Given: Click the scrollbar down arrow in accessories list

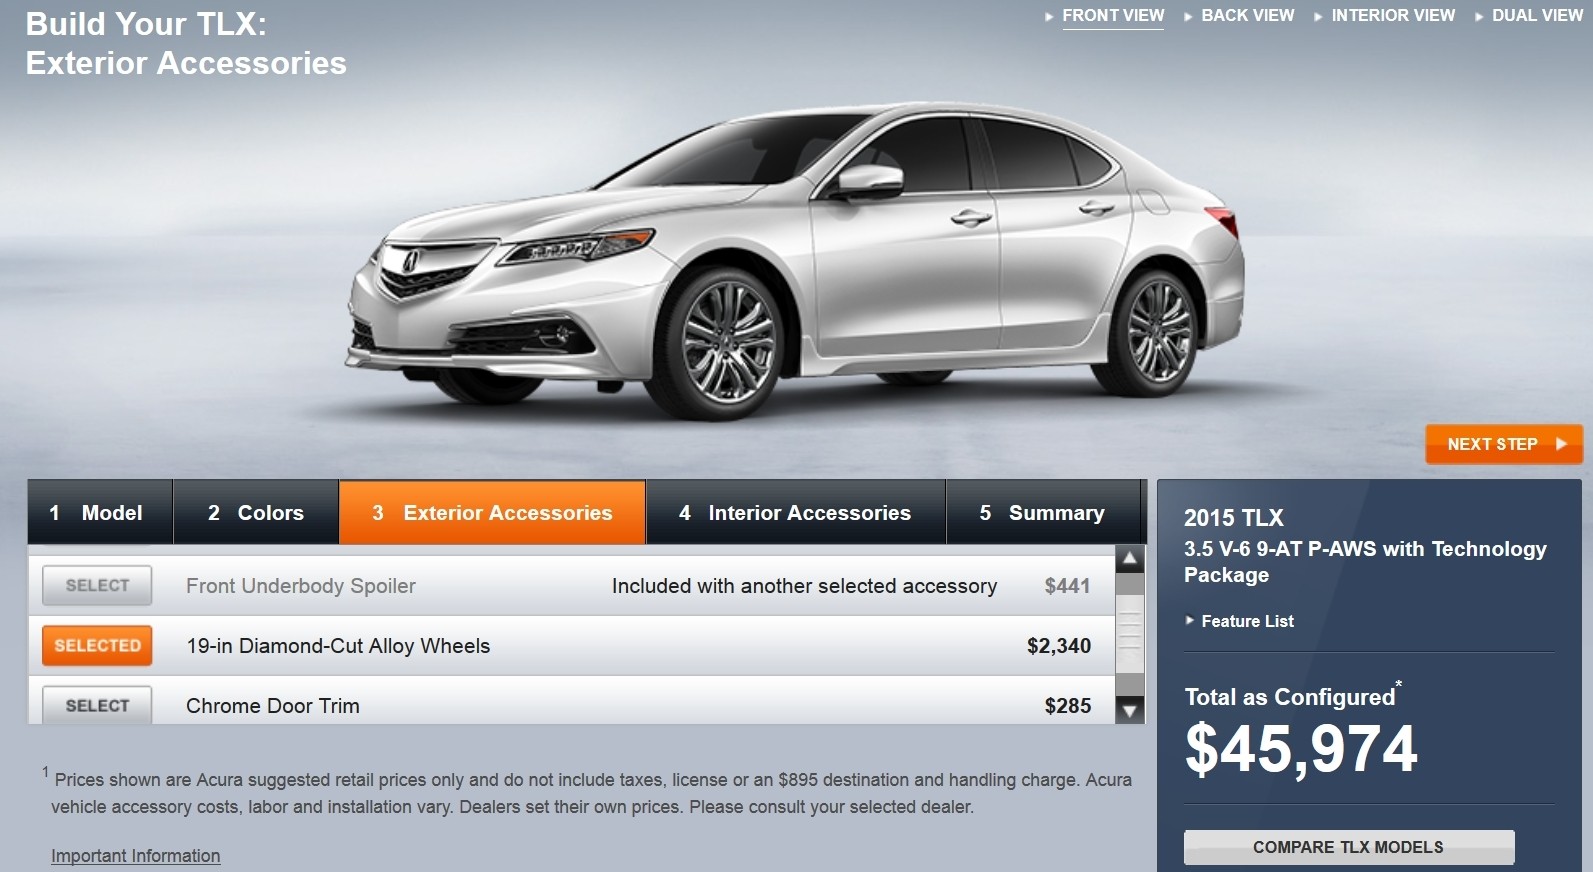Looking at the screenshot, I should [x=1129, y=711].
